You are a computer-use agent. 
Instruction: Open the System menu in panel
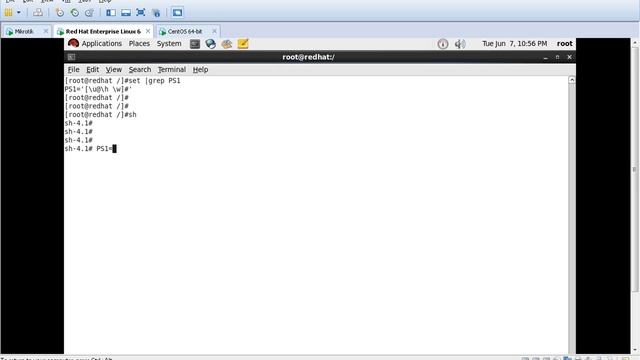point(169,43)
